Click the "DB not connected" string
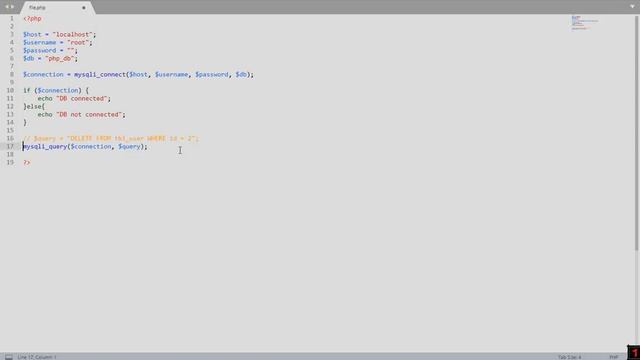Screen dimensions: 640x360 (89, 115)
